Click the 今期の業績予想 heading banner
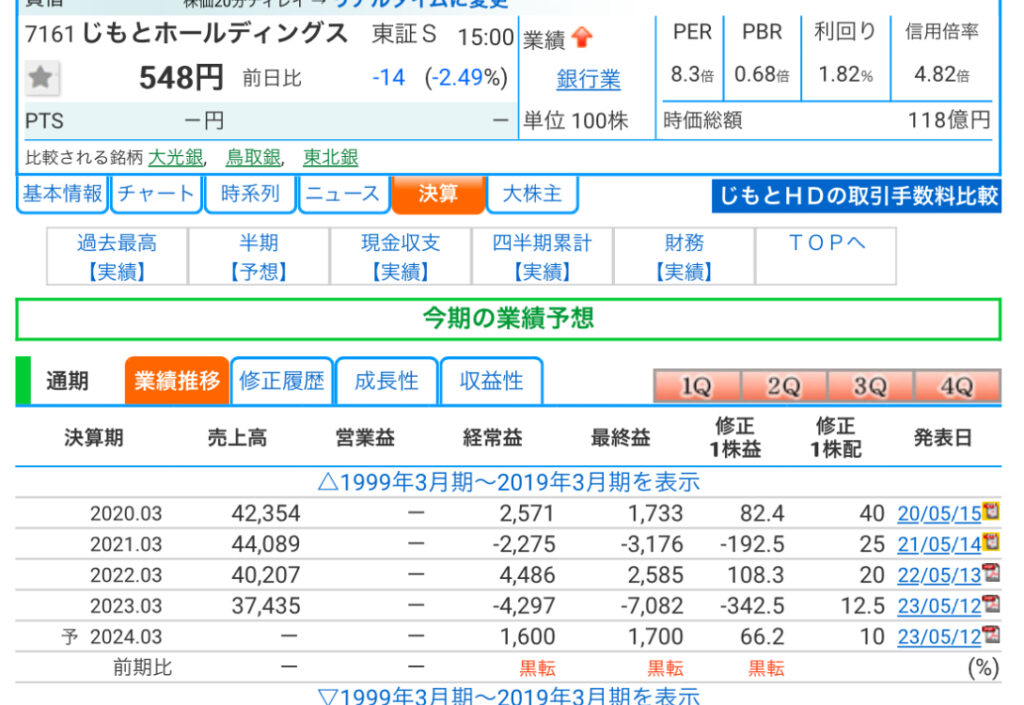The width and height of the screenshot is (1024, 705). tap(508, 319)
